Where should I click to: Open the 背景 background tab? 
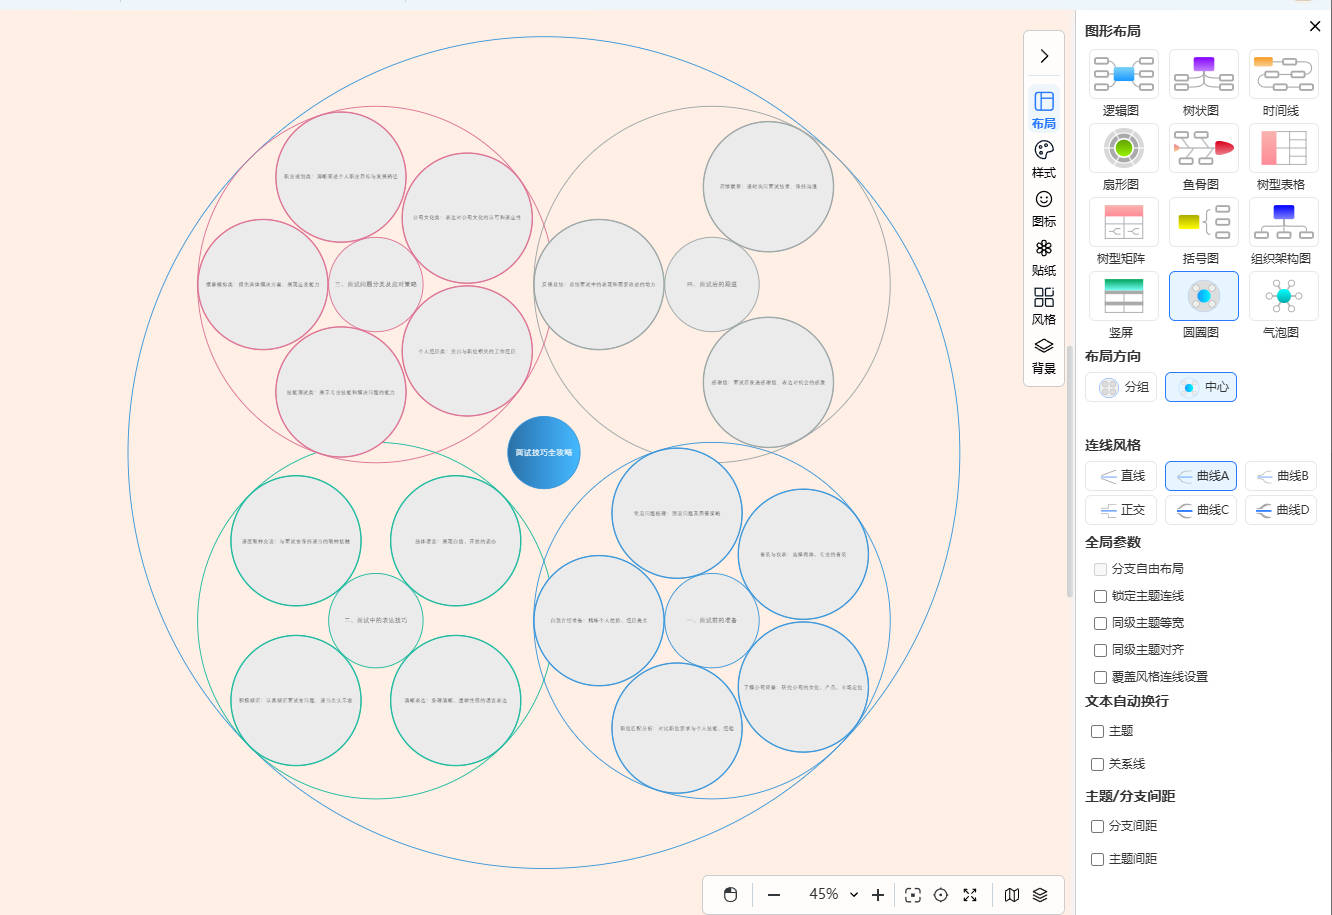tap(1043, 354)
